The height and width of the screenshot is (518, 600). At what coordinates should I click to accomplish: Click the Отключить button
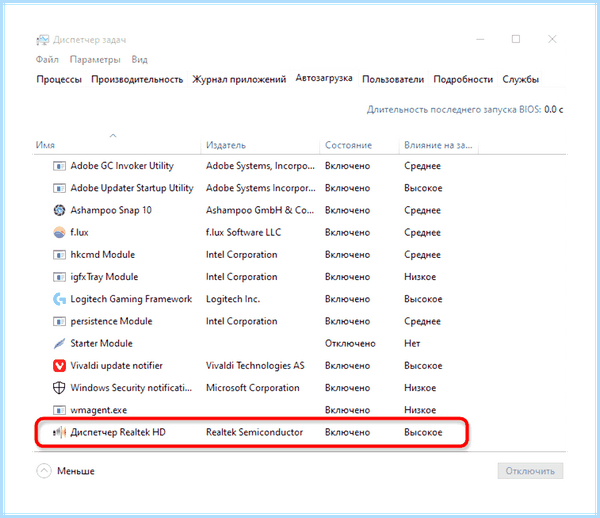pos(530,471)
